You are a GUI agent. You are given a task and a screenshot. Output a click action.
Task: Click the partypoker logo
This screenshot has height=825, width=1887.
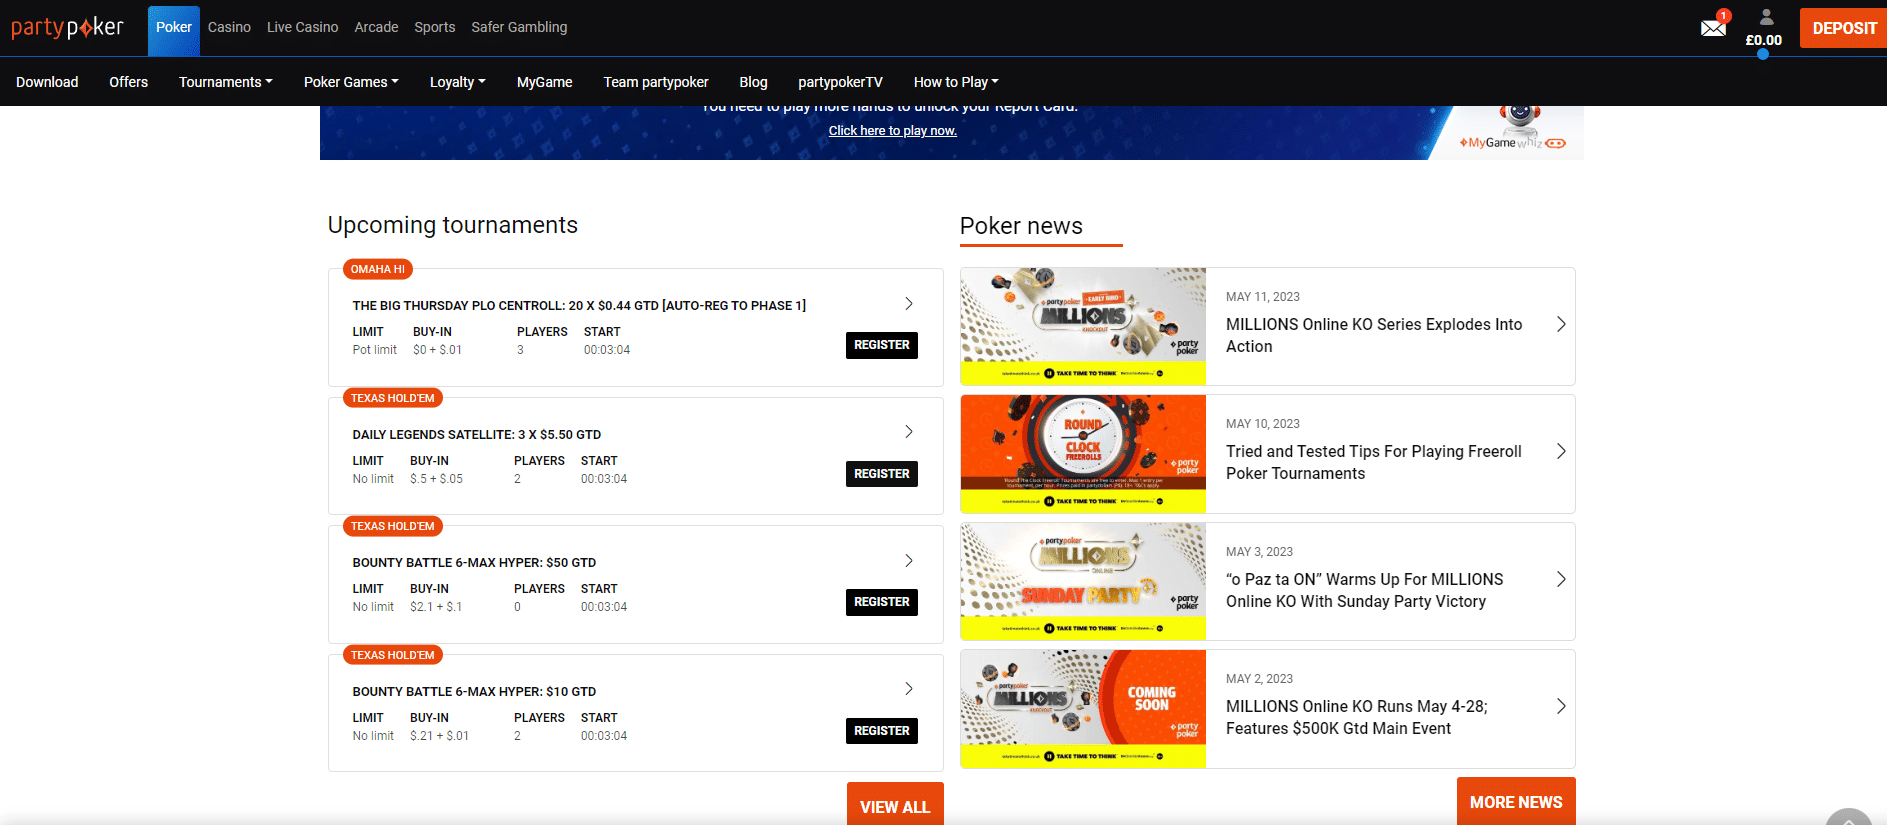[68, 27]
